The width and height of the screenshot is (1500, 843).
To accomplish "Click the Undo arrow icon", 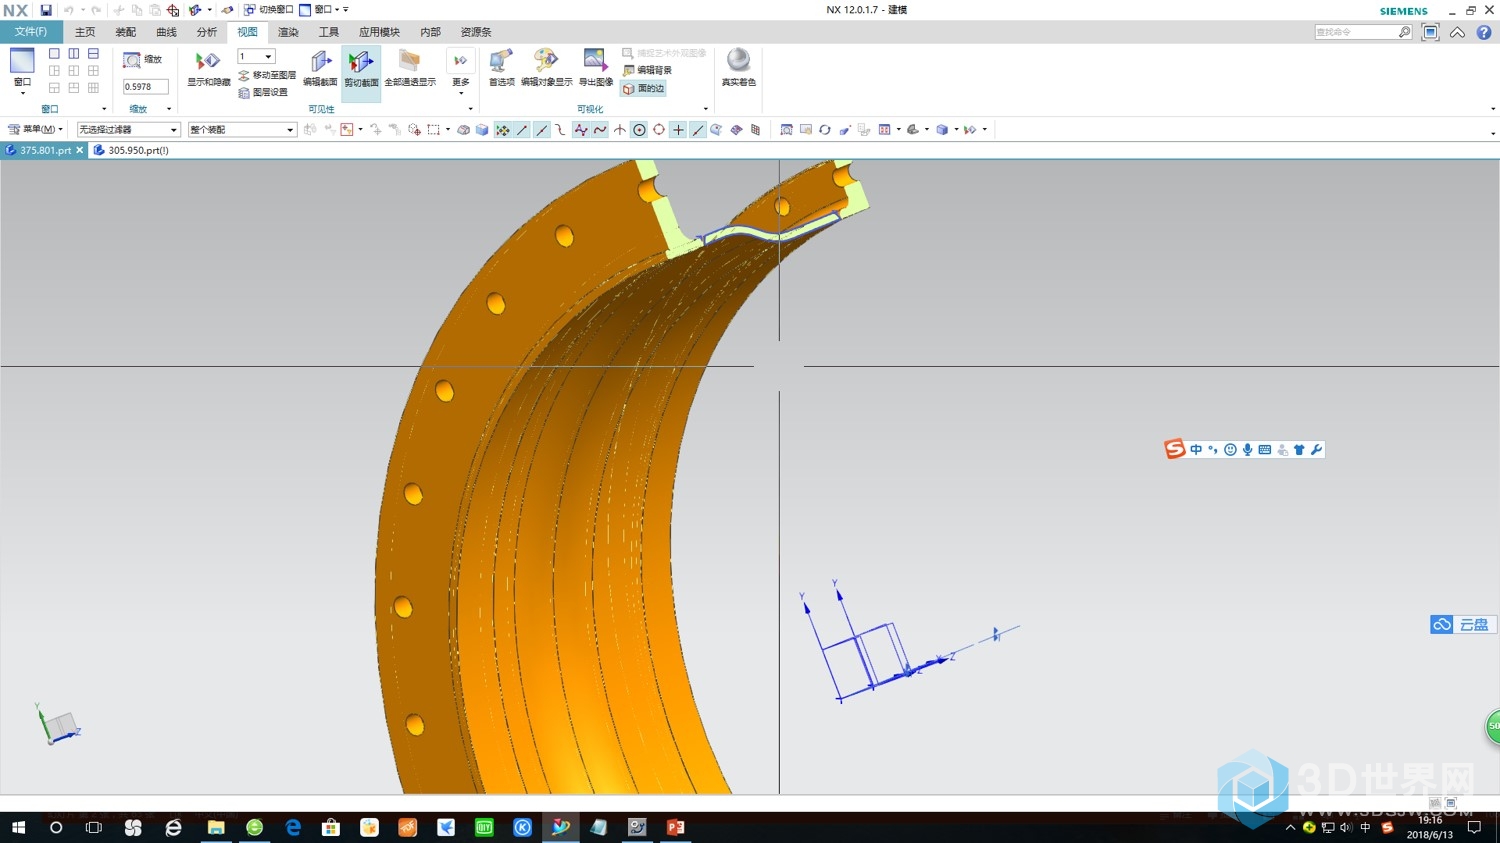I will 69,10.
